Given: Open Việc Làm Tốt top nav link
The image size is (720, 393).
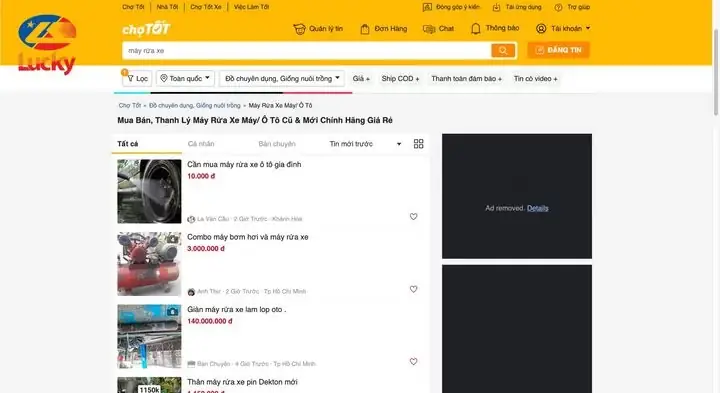Looking at the screenshot, I should click(252, 7).
